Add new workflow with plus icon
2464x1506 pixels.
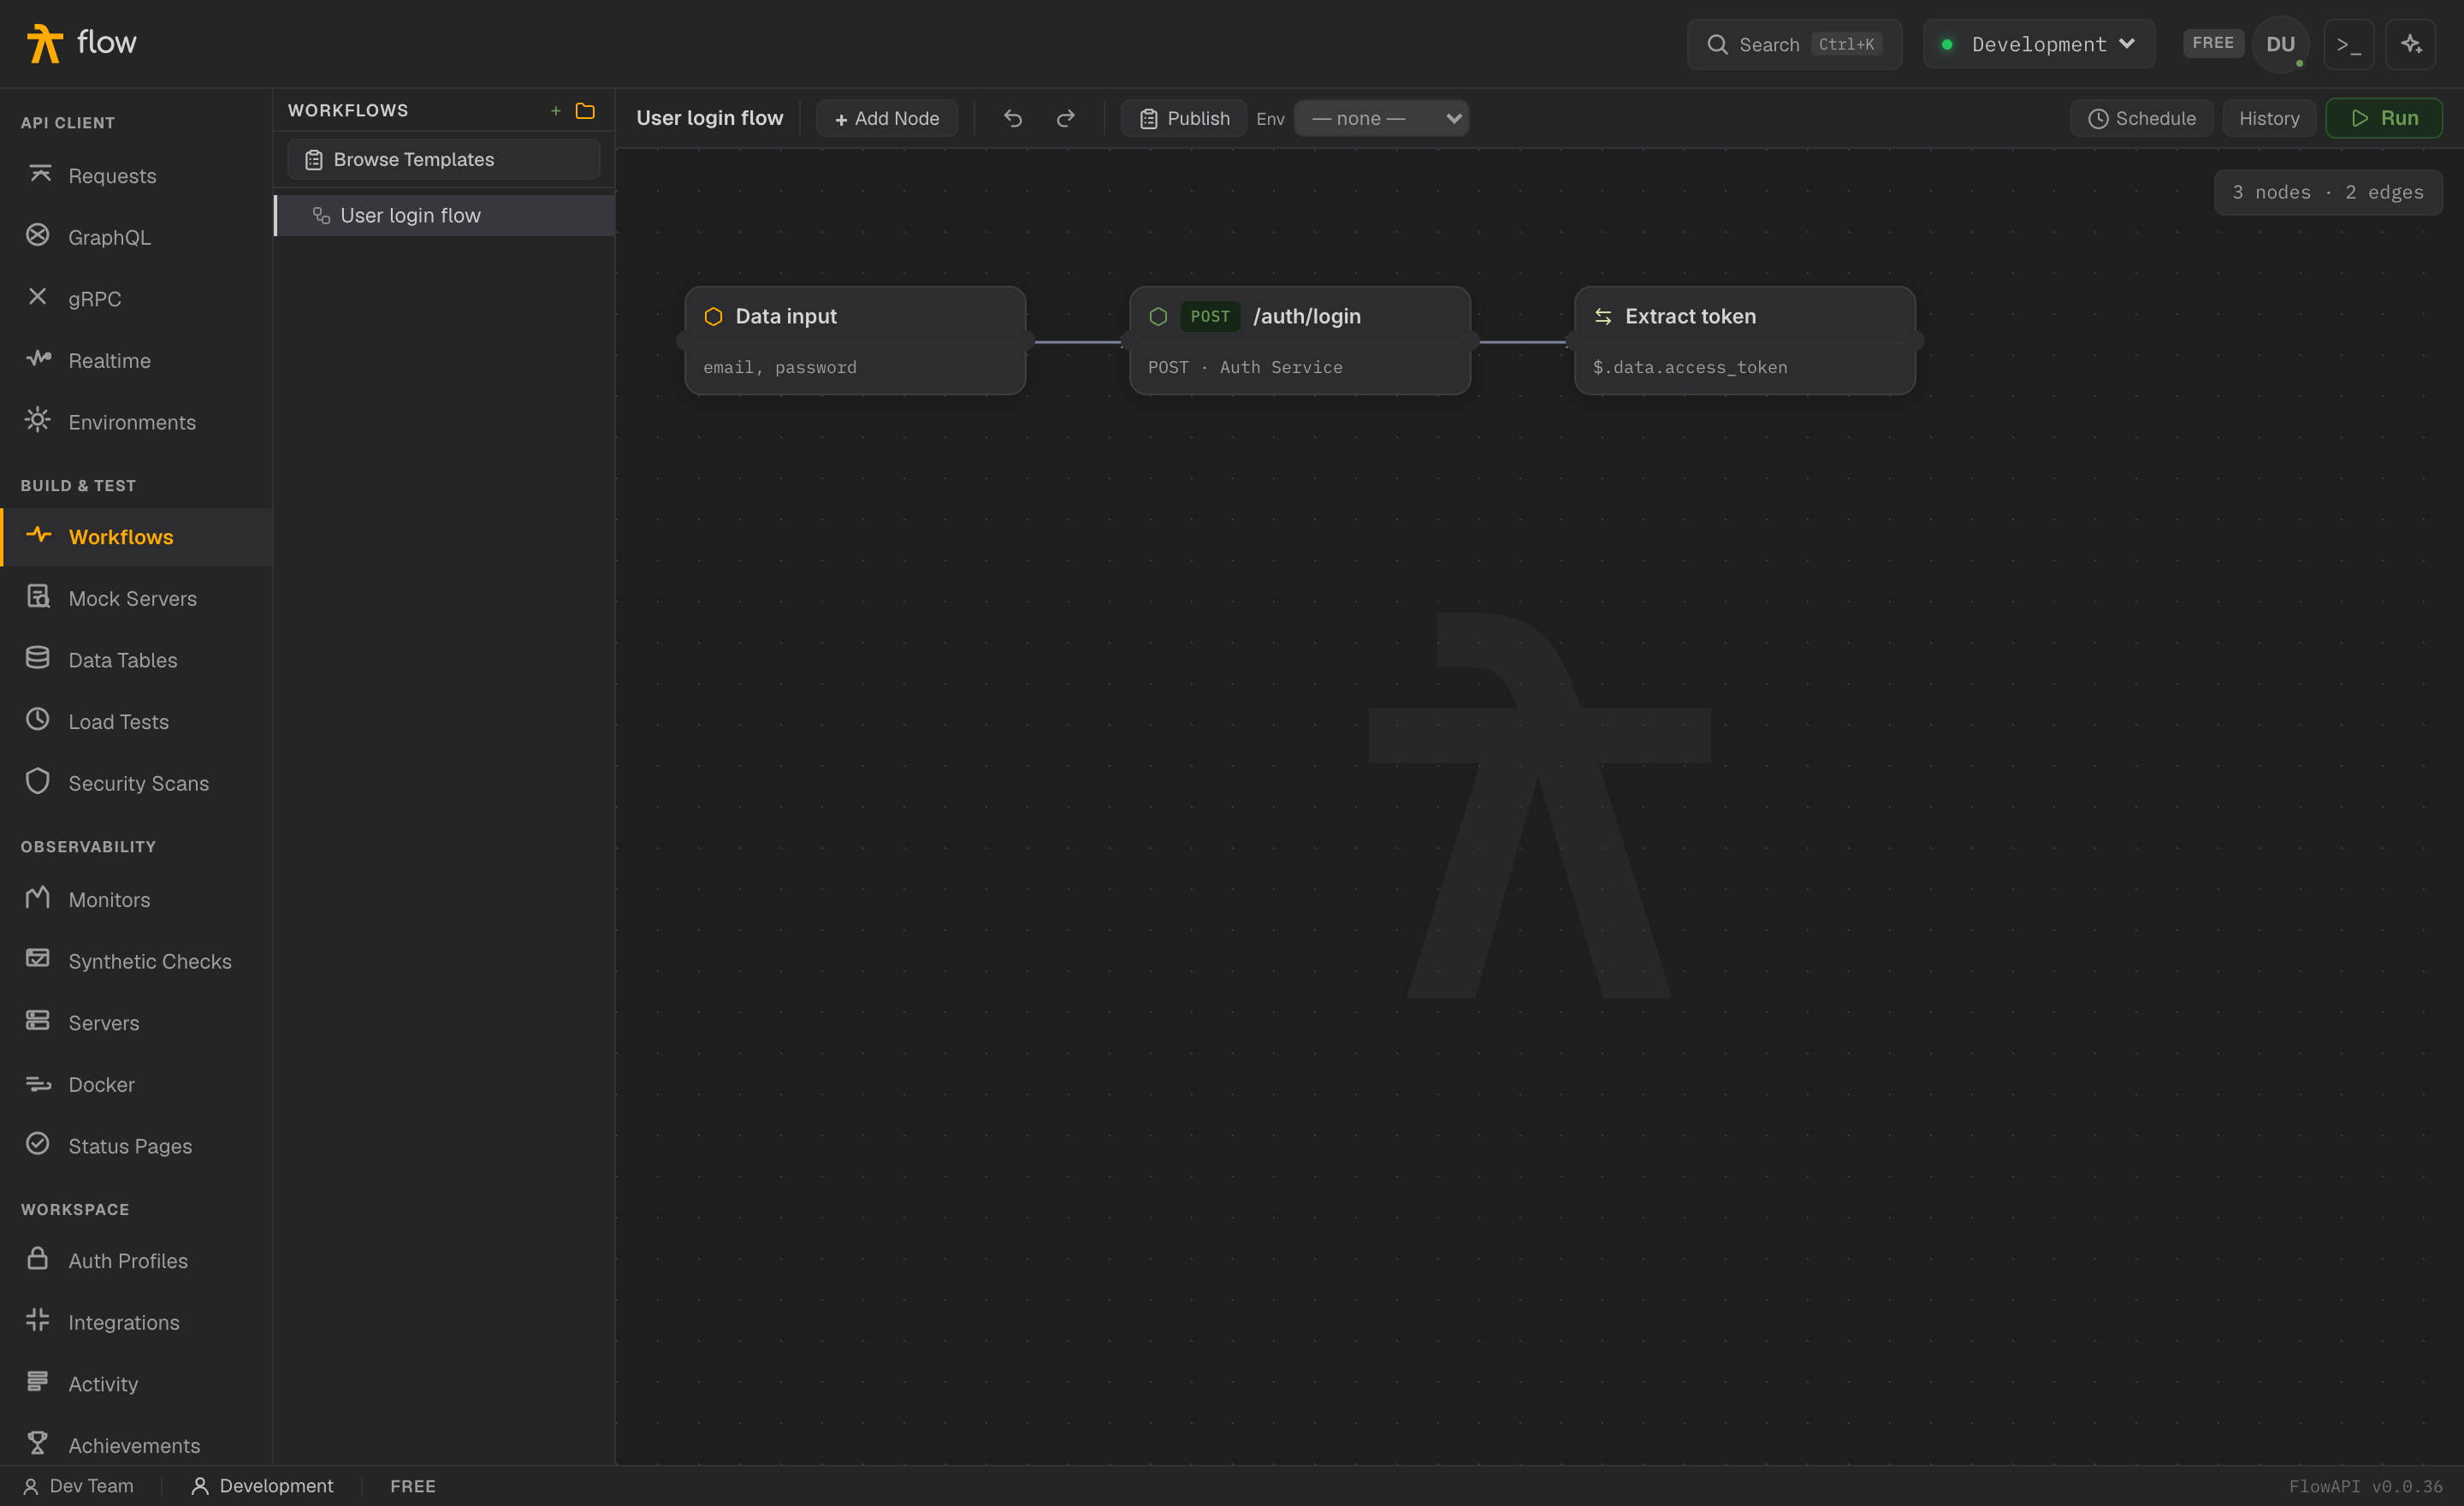click(556, 110)
